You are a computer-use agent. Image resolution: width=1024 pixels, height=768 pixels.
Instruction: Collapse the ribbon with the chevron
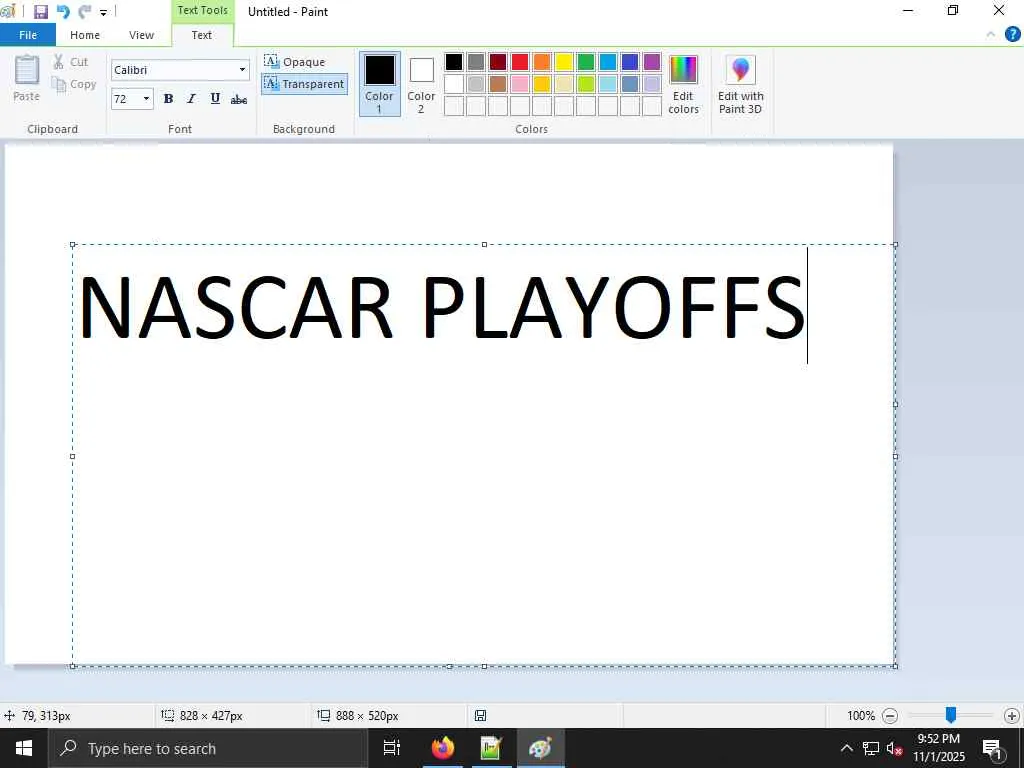[991, 35]
